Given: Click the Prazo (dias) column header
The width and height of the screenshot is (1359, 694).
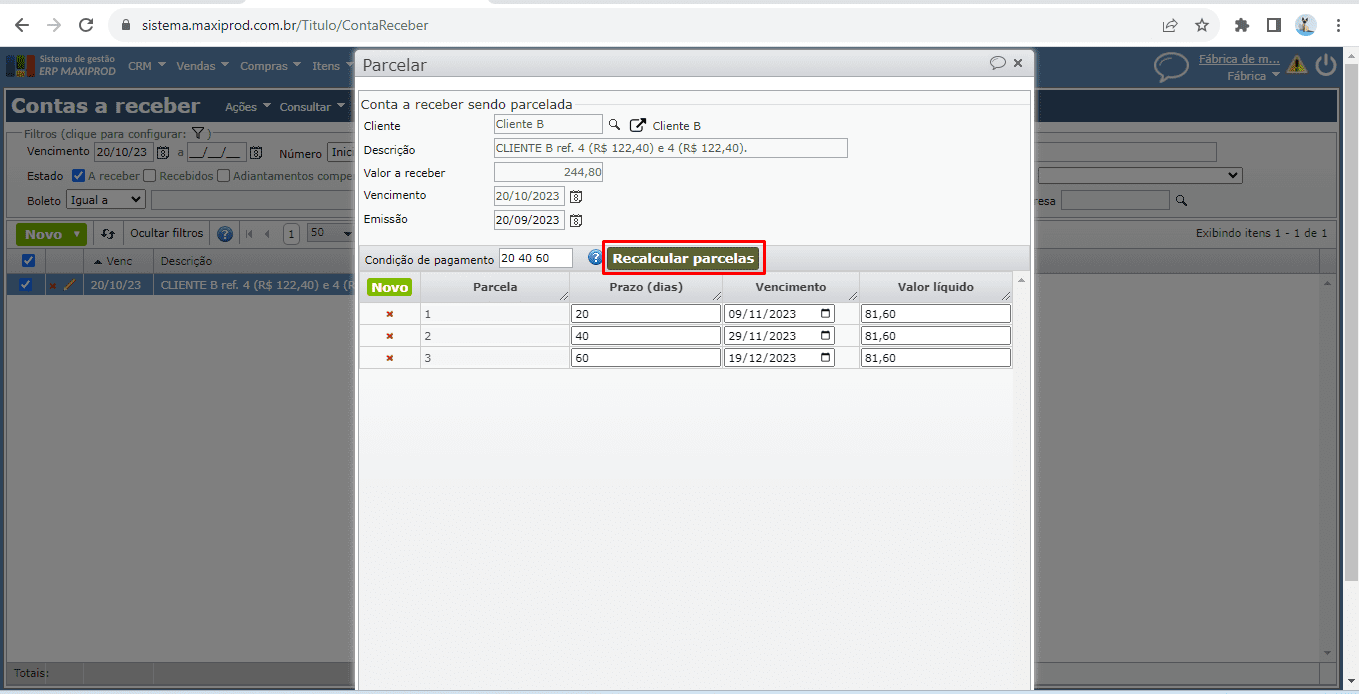Looking at the screenshot, I should [x=646, y=287].
